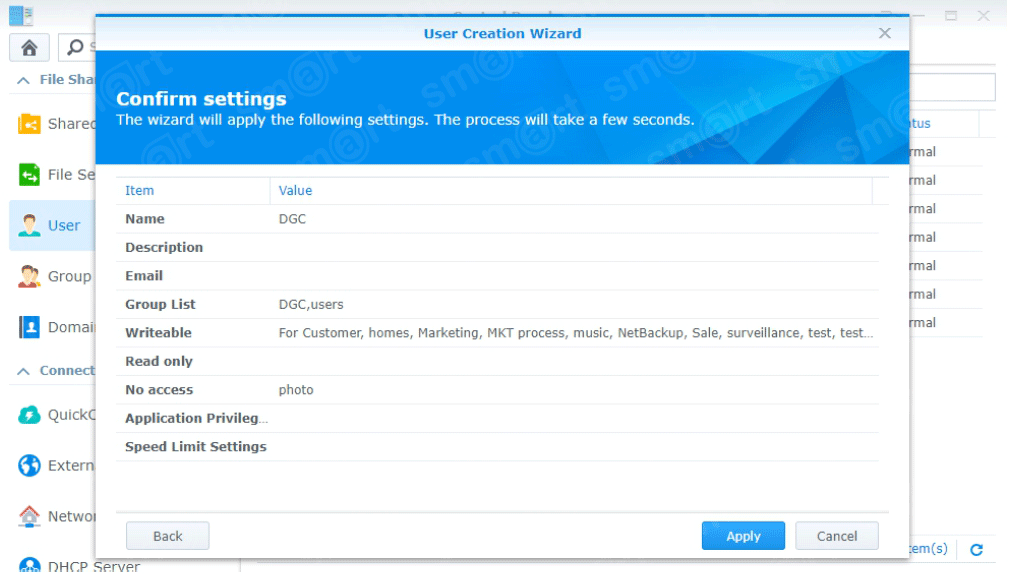Open the Shared Folder icon in sidebar
The width and height of the screenshot is (1009, 585).
29,124
